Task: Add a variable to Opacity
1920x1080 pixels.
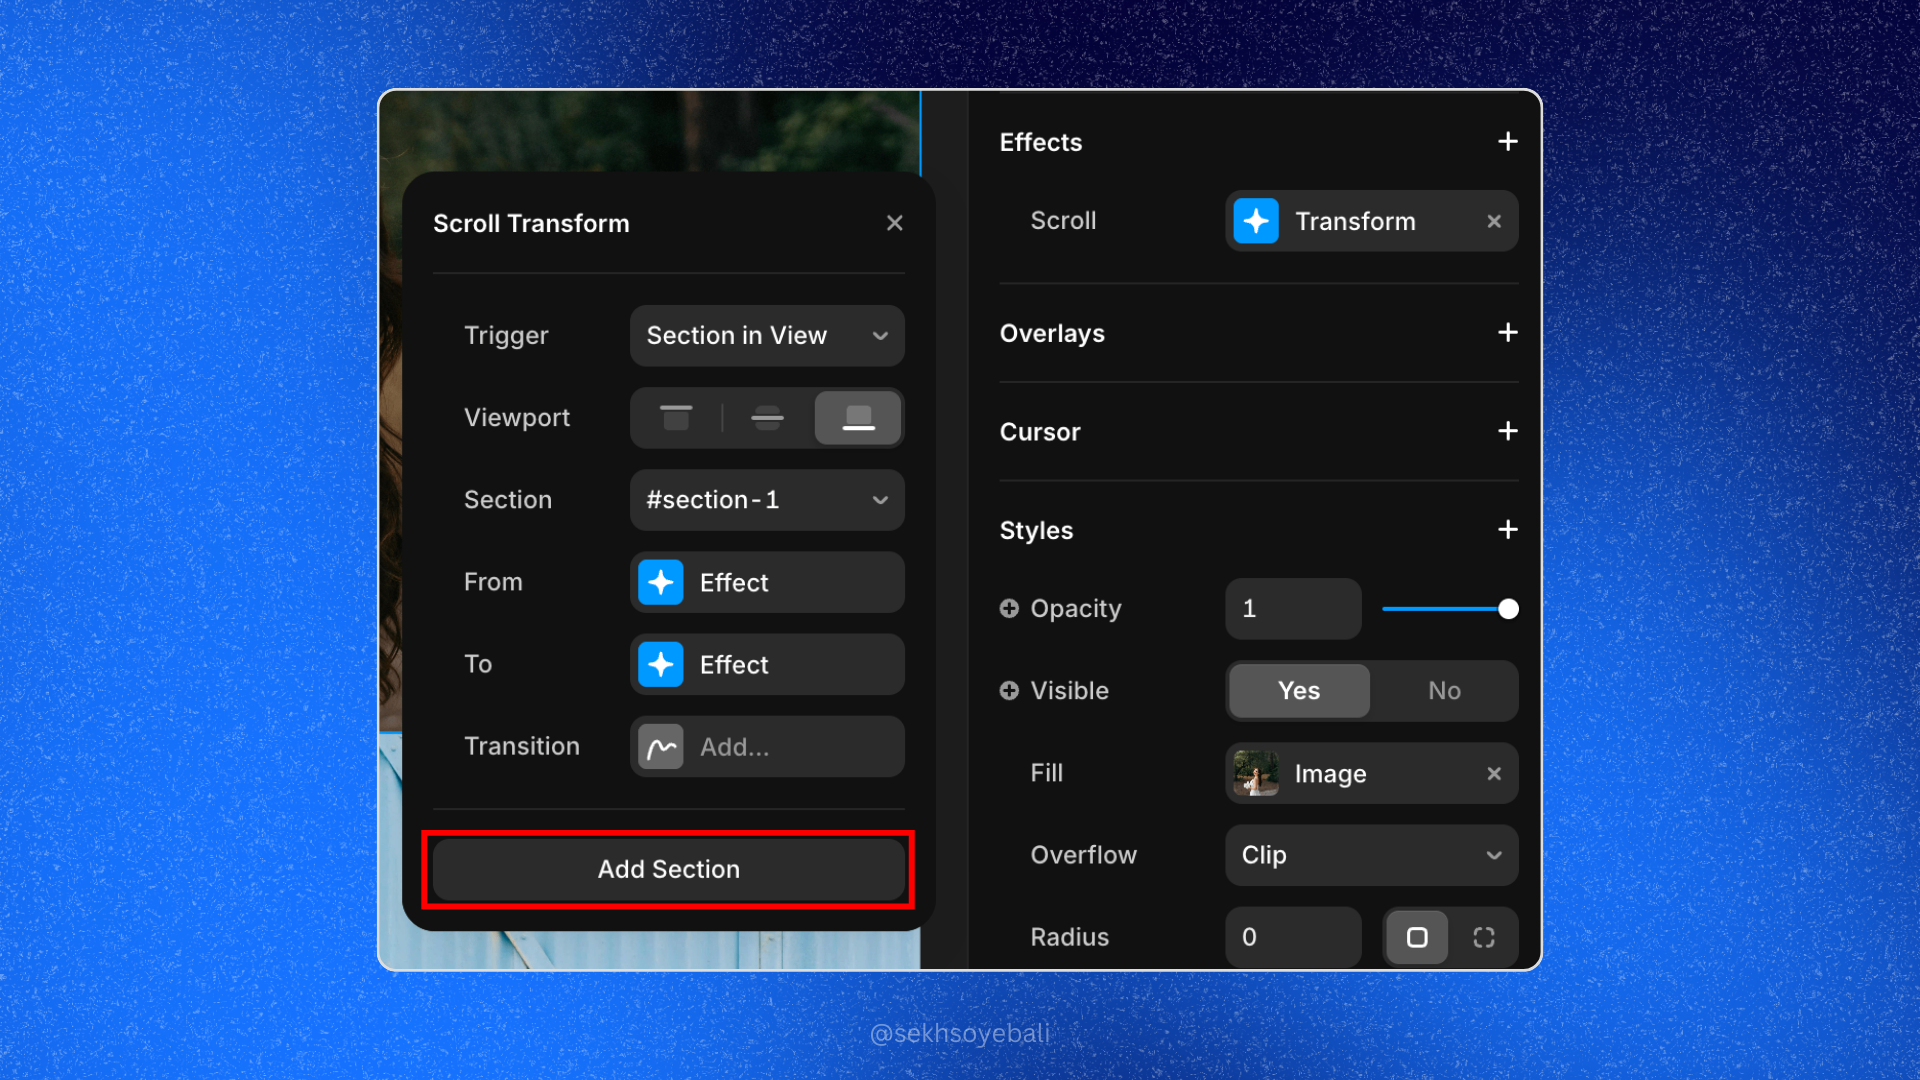Action: (1009, 608)
